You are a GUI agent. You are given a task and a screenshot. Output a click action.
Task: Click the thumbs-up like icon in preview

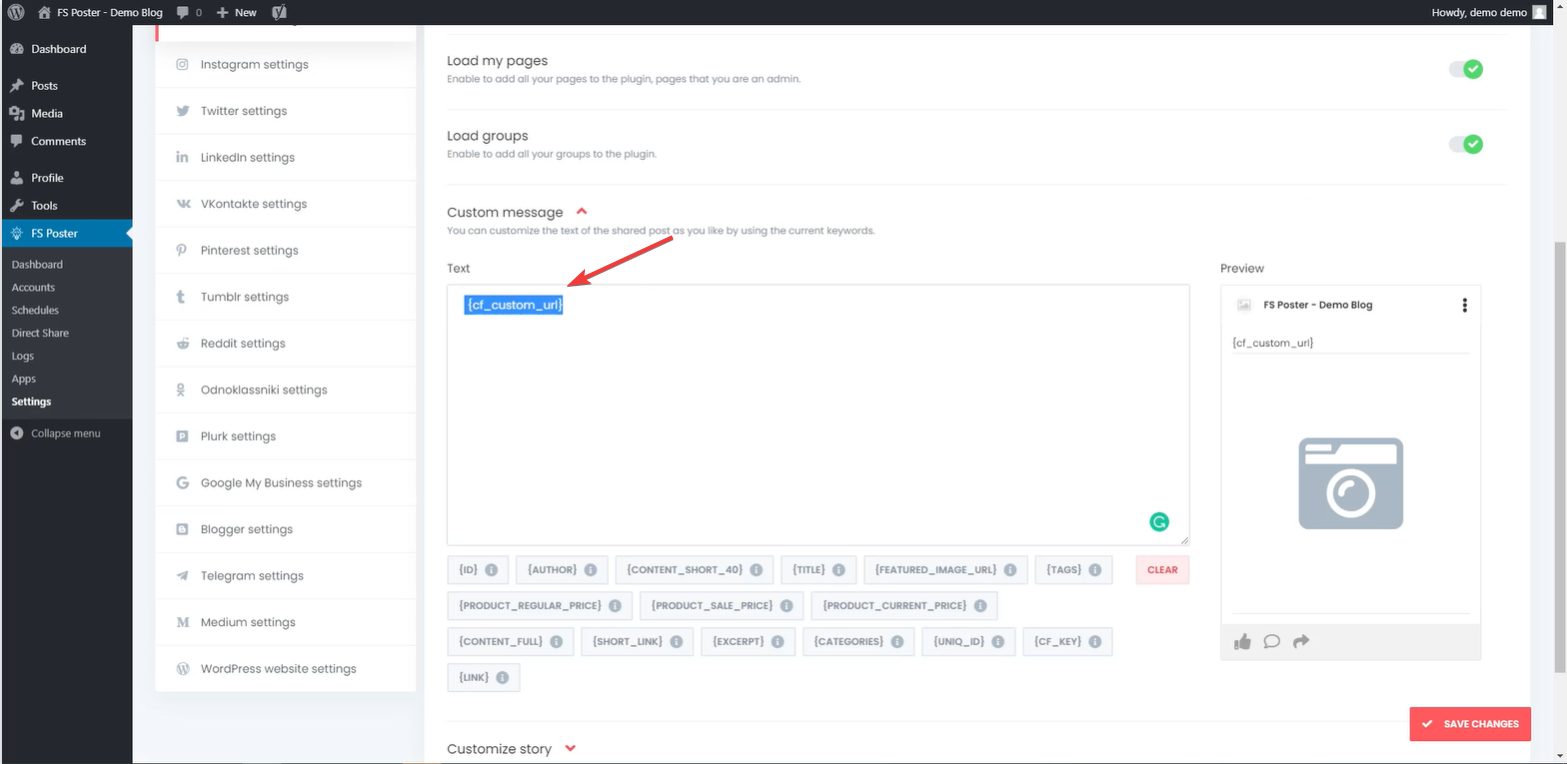(x=1242, y=642)
